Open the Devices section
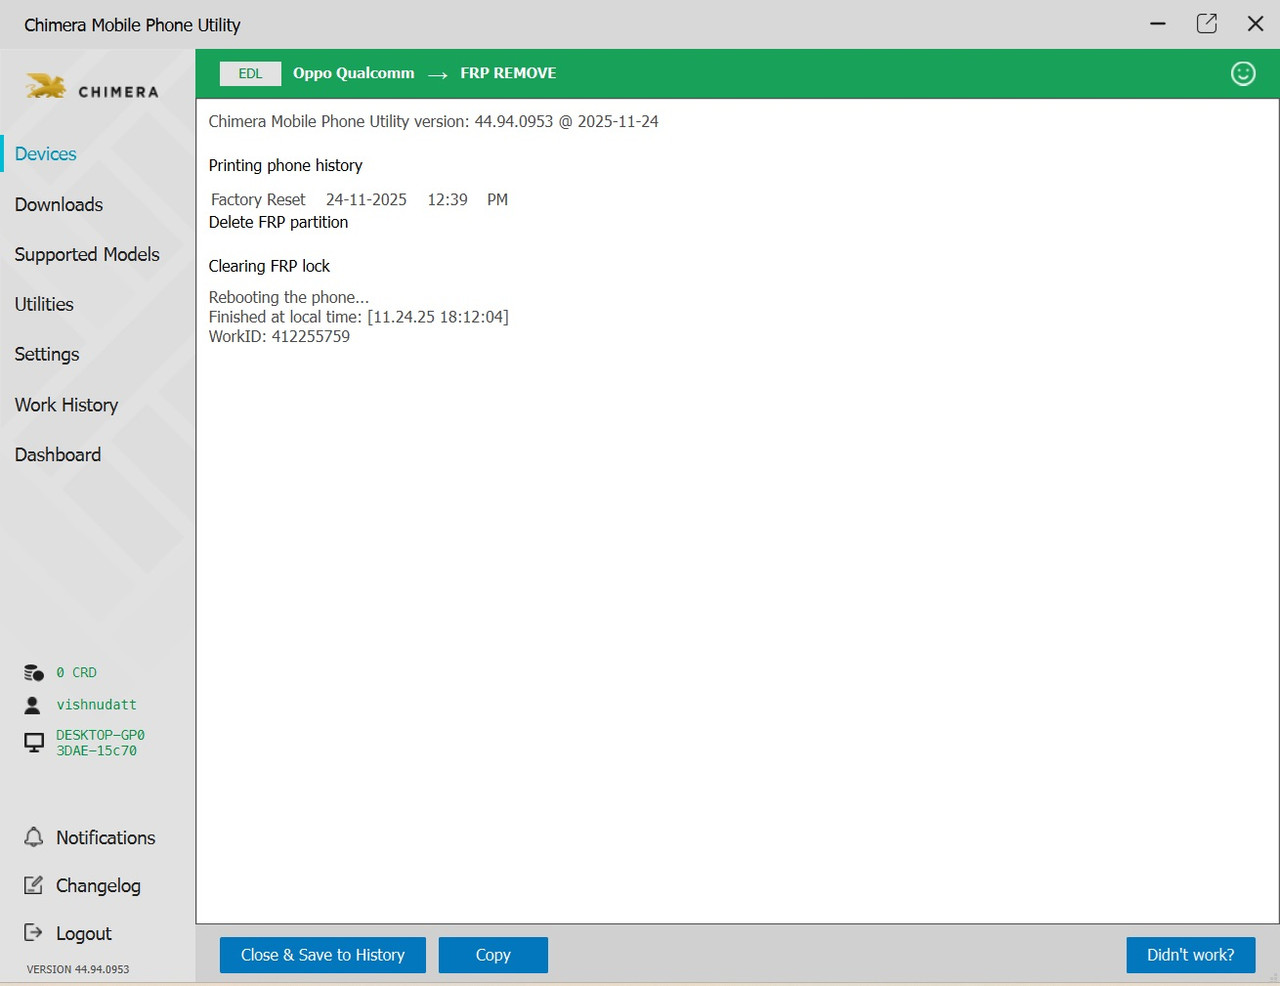This screenshot has height=986, width=1280. coord(46,154)
